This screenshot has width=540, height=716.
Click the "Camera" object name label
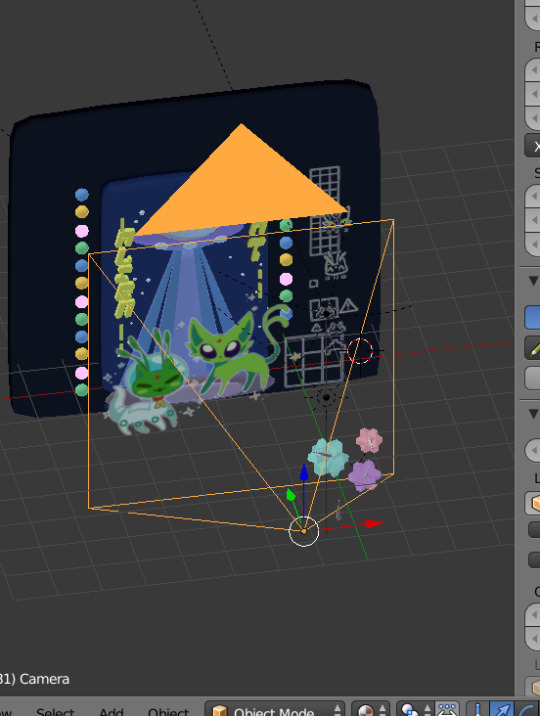point(44,679)
